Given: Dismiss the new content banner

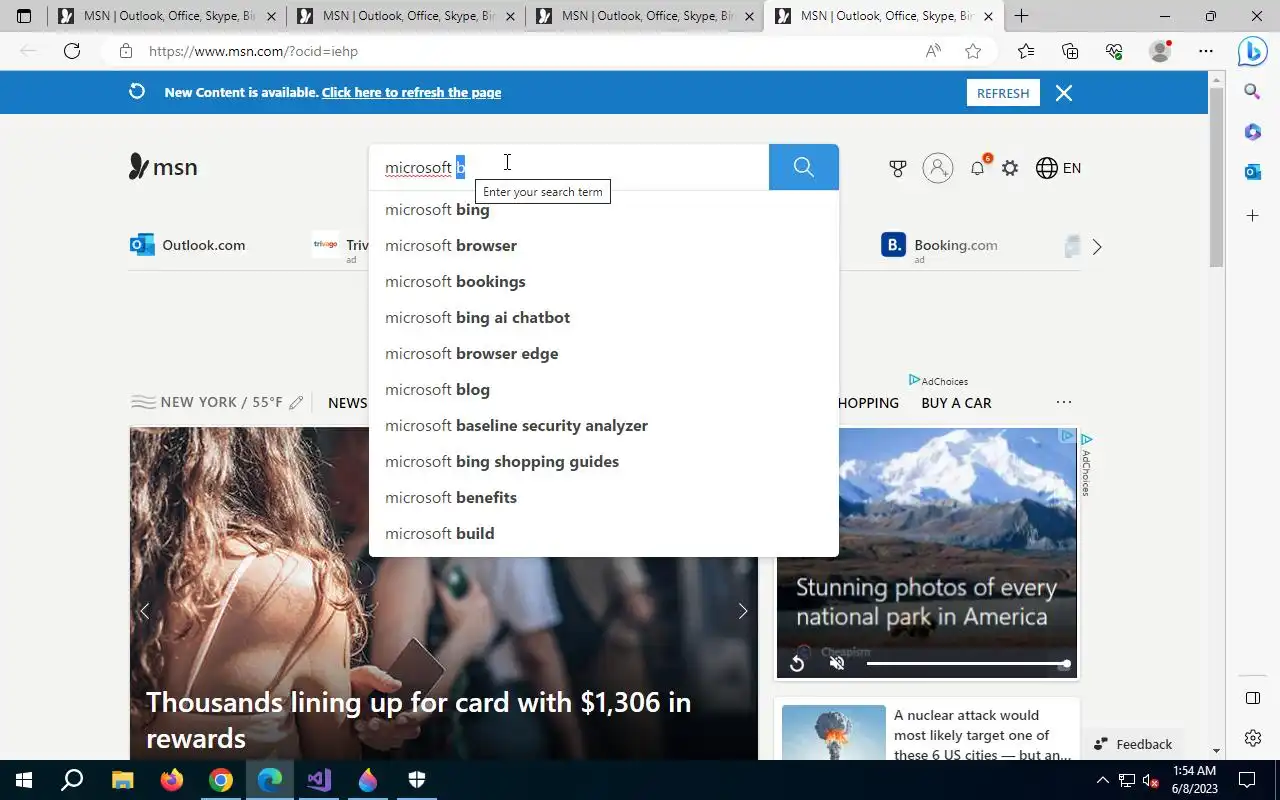Looking at the screenshot, I should (1064, 93).
